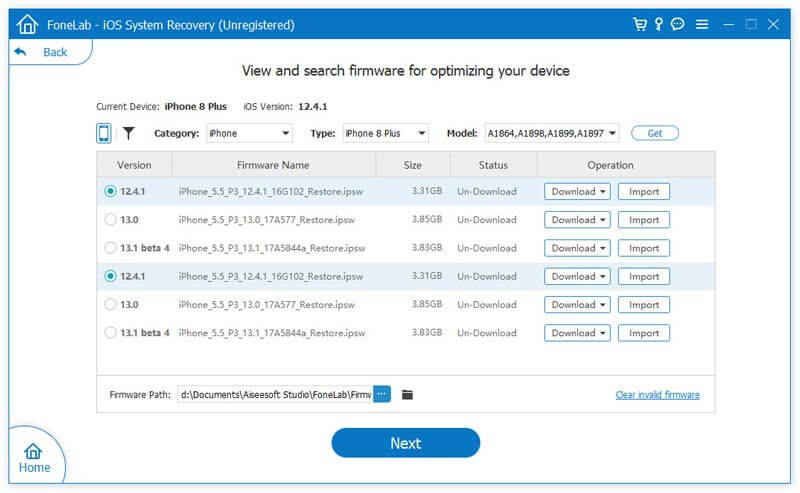Image resolution: width=800 pixels, height=493 pixels.
Task: Open Download dropdown in last 13.1 beta 4 row
Action: pos(577,333)
